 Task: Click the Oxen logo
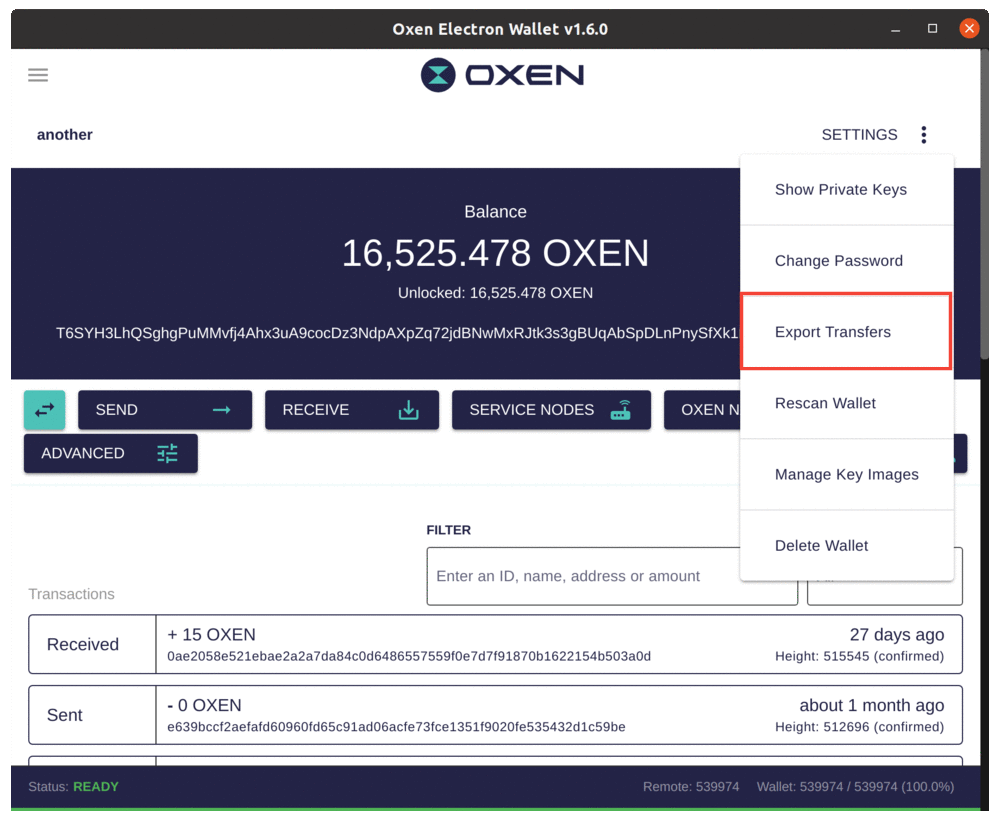click(x=501, y=75)
